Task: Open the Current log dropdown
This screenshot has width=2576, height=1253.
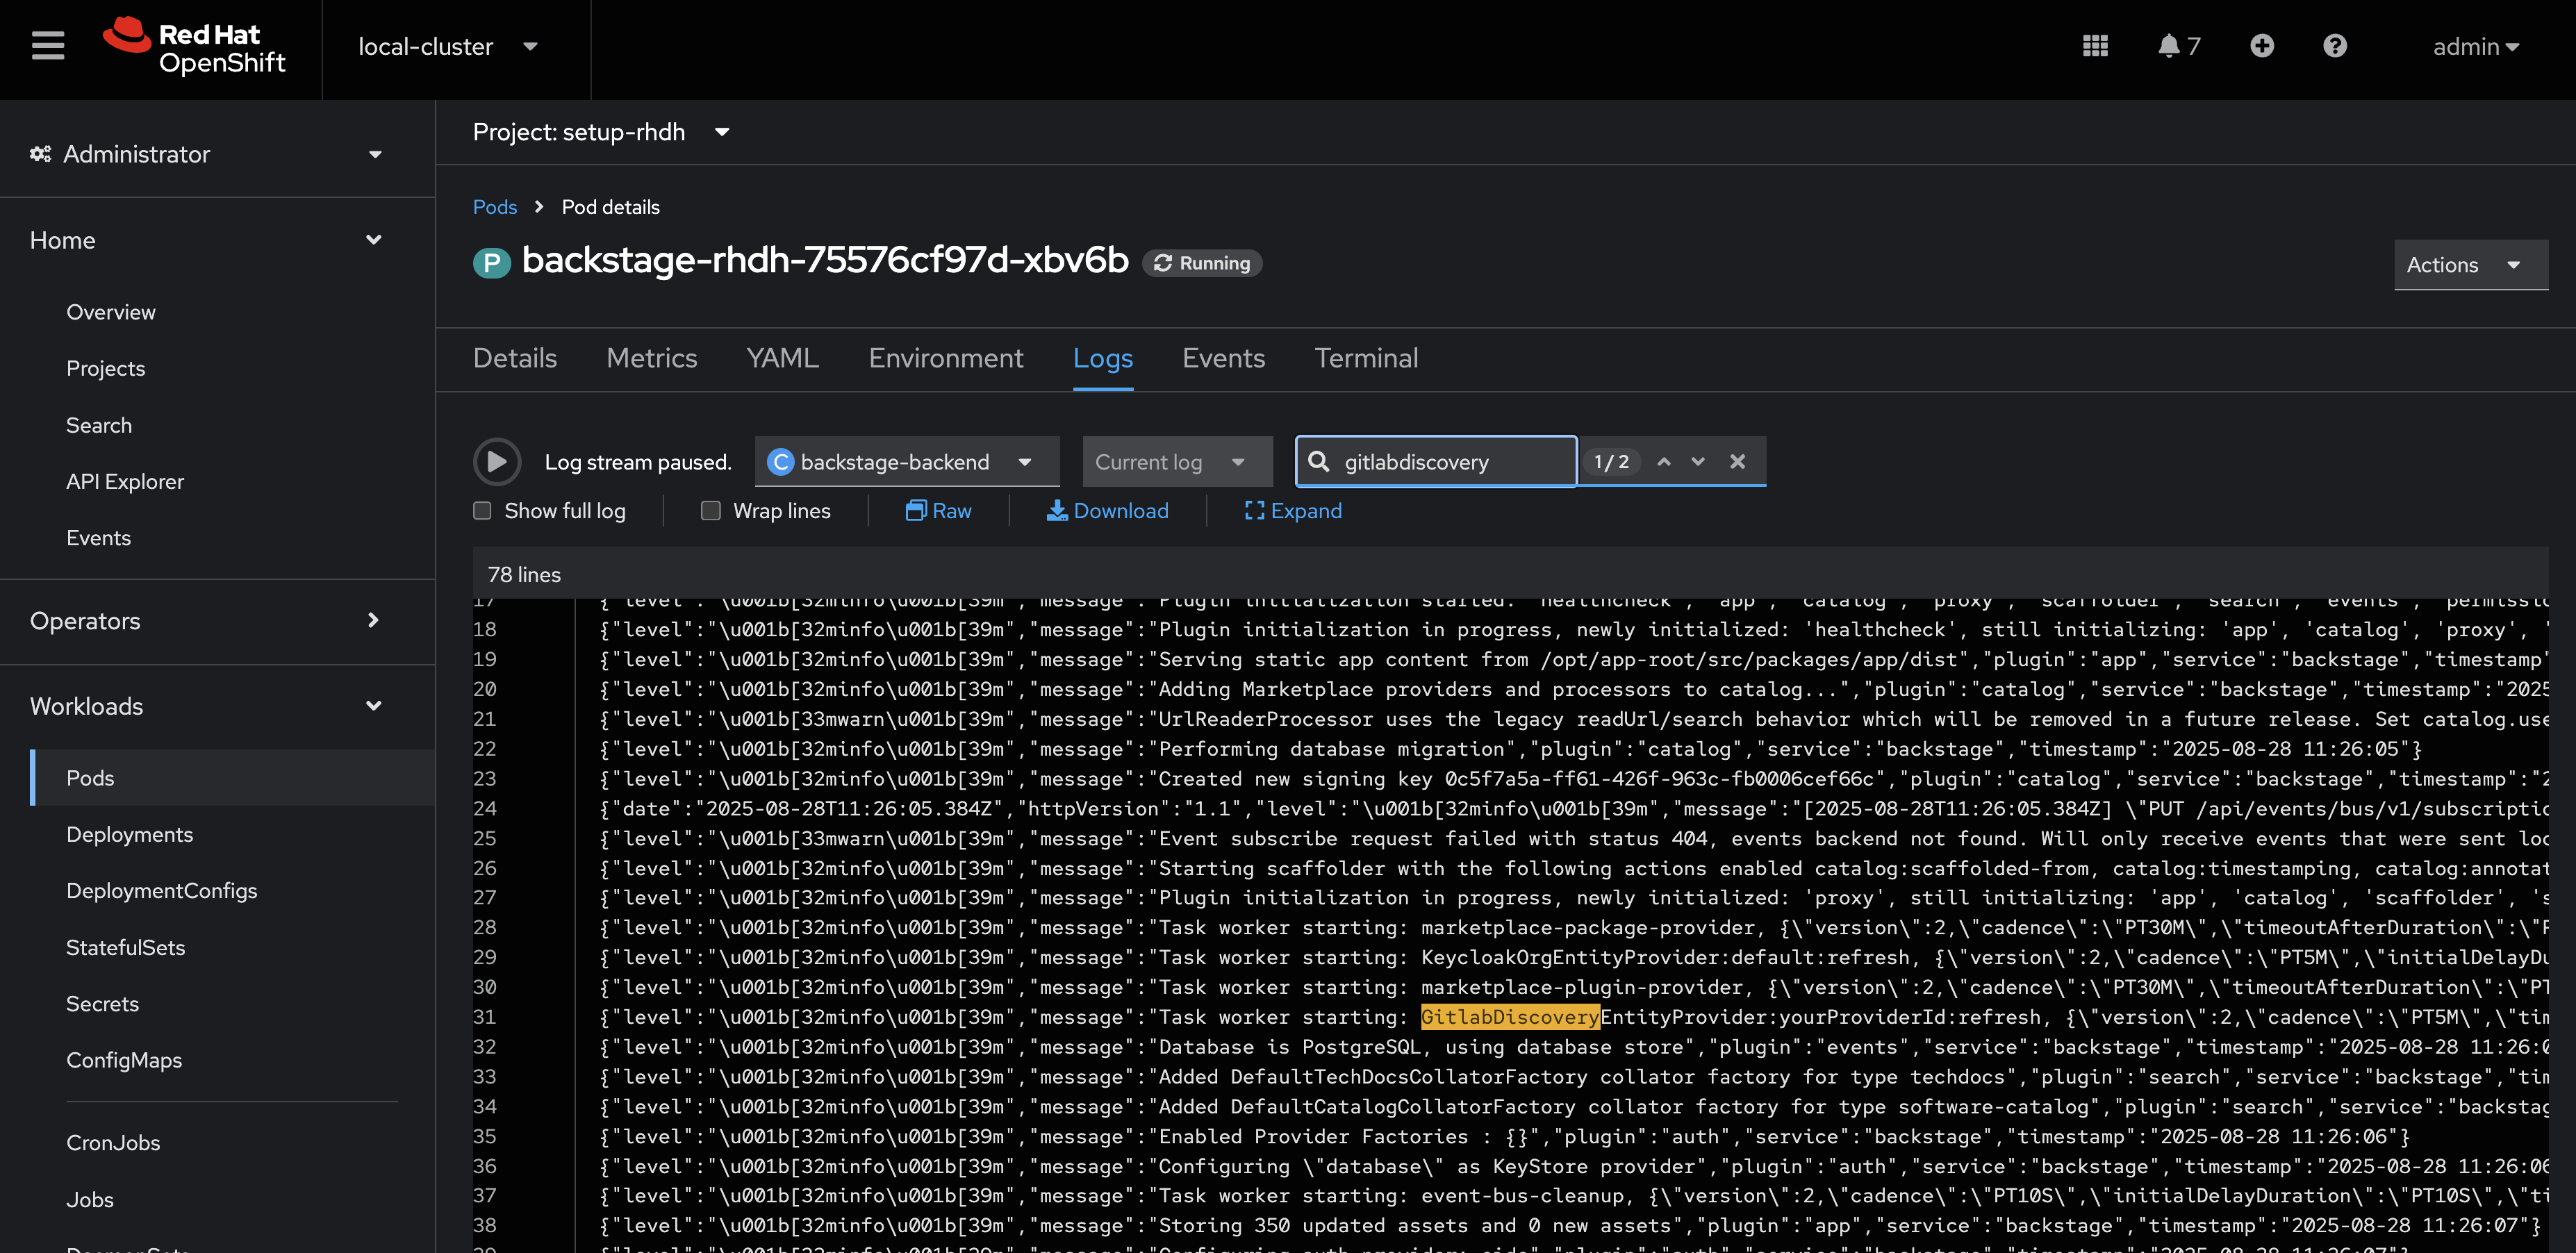Action: click(x=1177, y=461)
